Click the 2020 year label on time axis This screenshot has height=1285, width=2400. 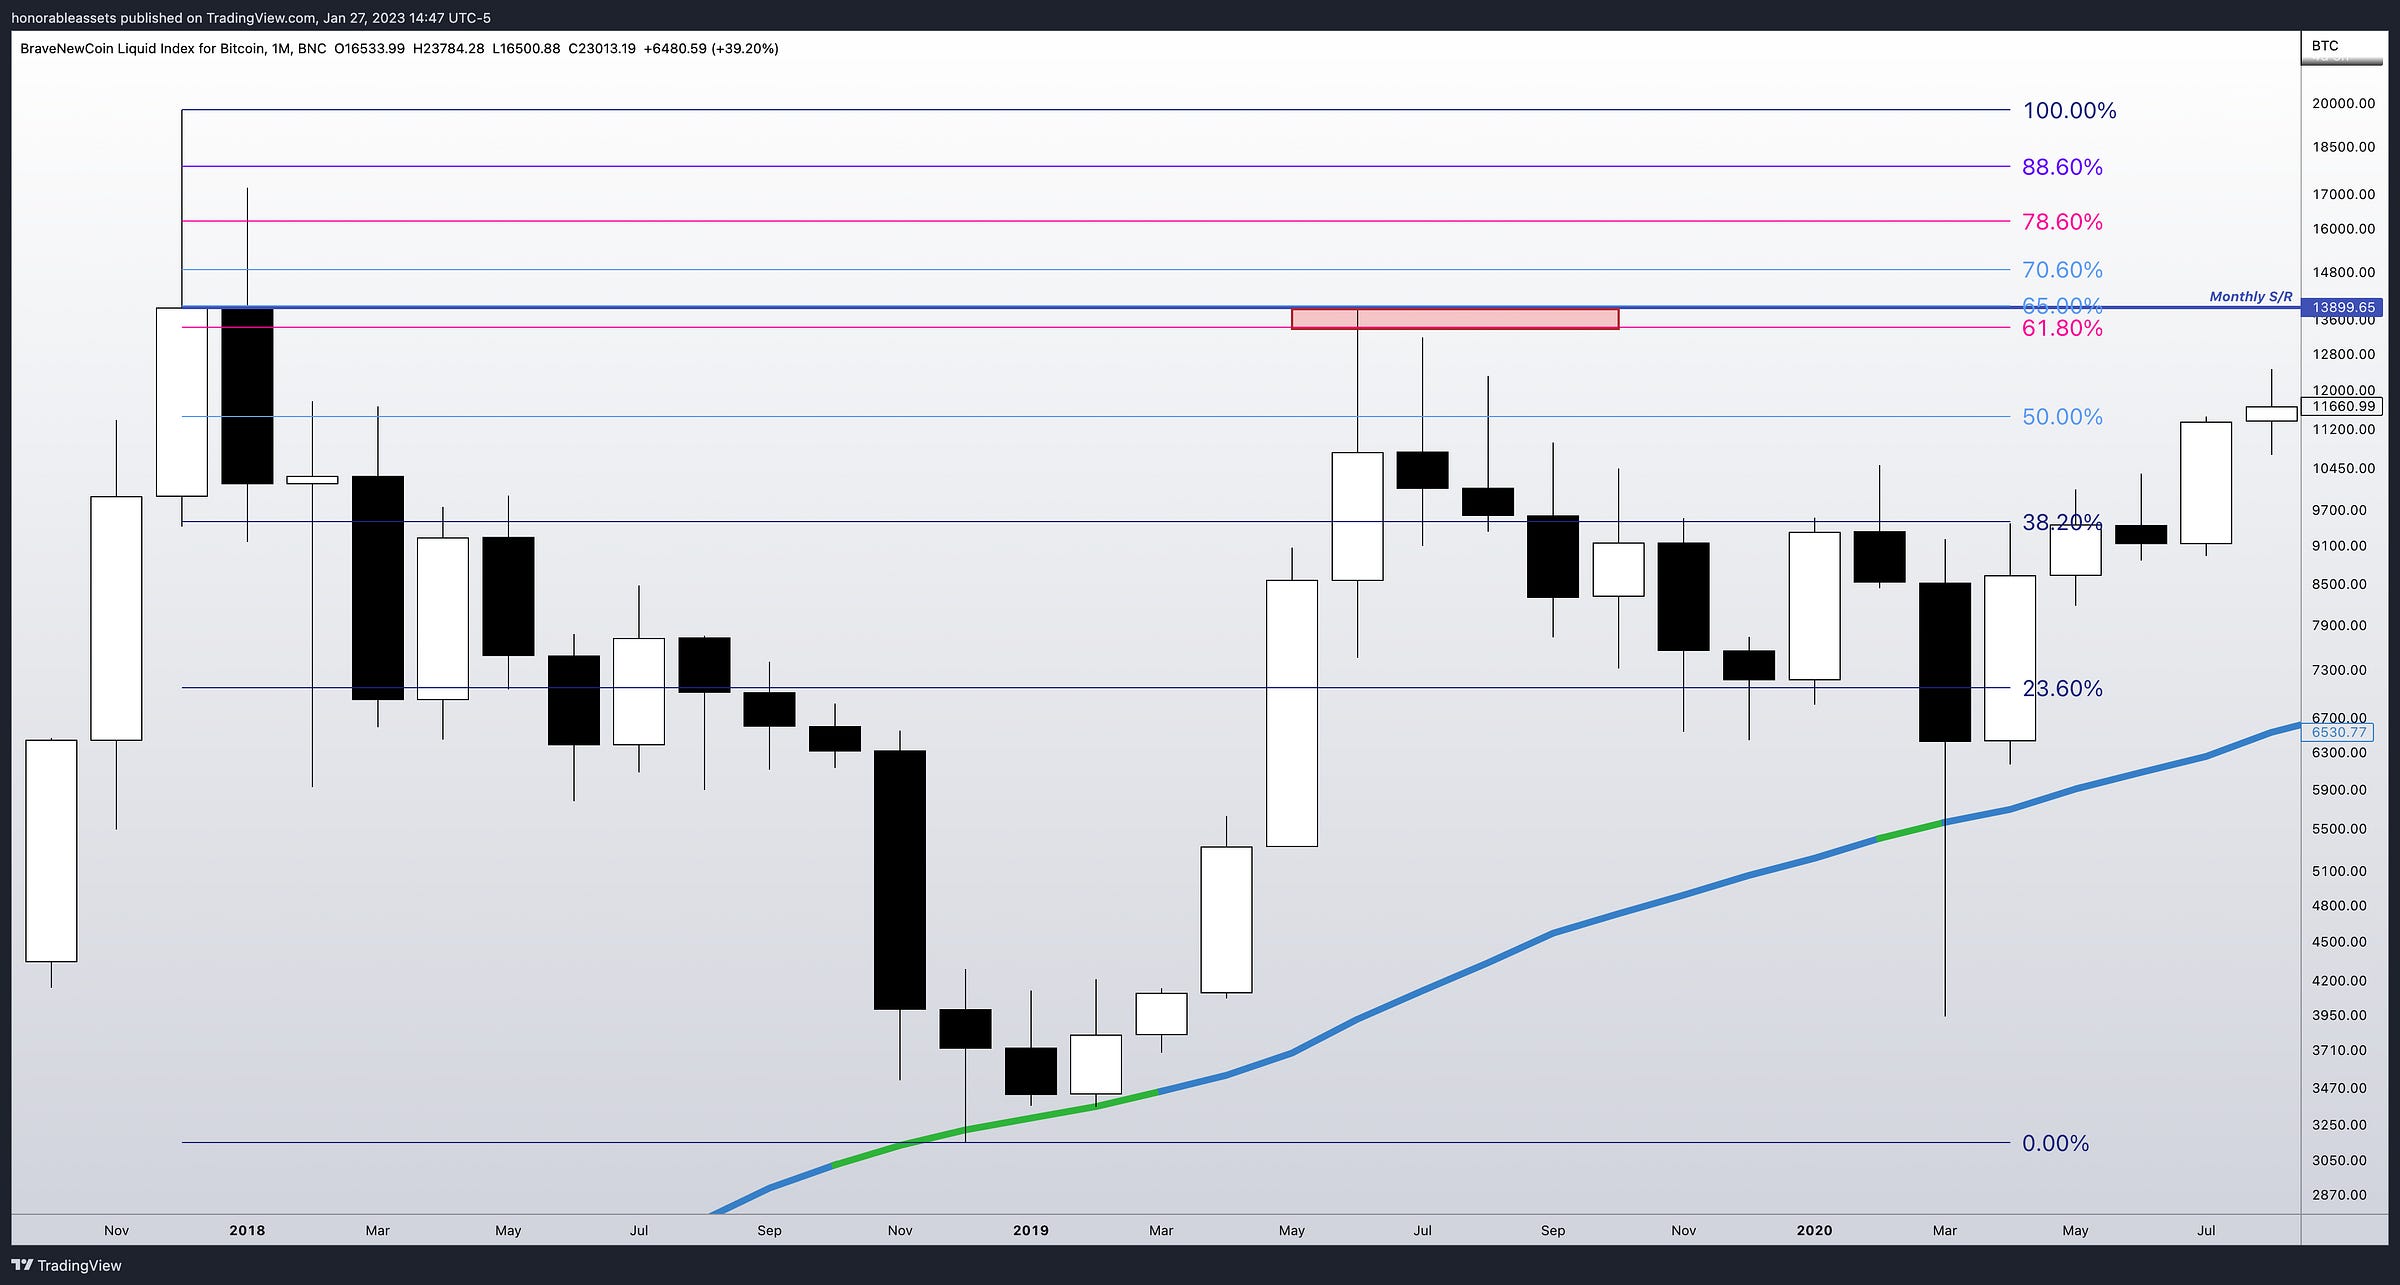[1814, 1230]
